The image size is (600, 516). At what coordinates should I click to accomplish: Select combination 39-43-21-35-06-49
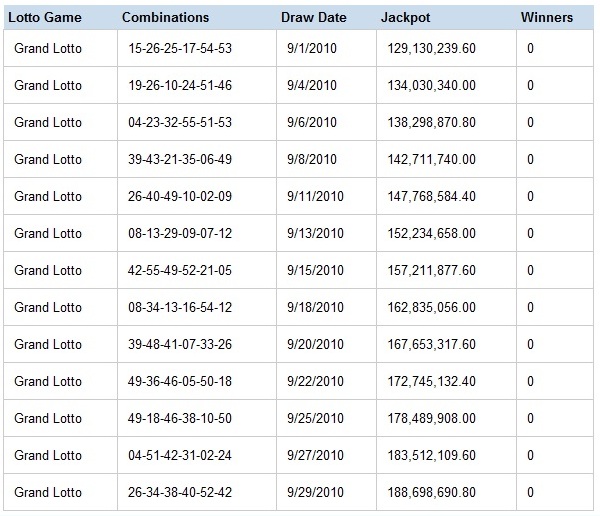(180, 159)
